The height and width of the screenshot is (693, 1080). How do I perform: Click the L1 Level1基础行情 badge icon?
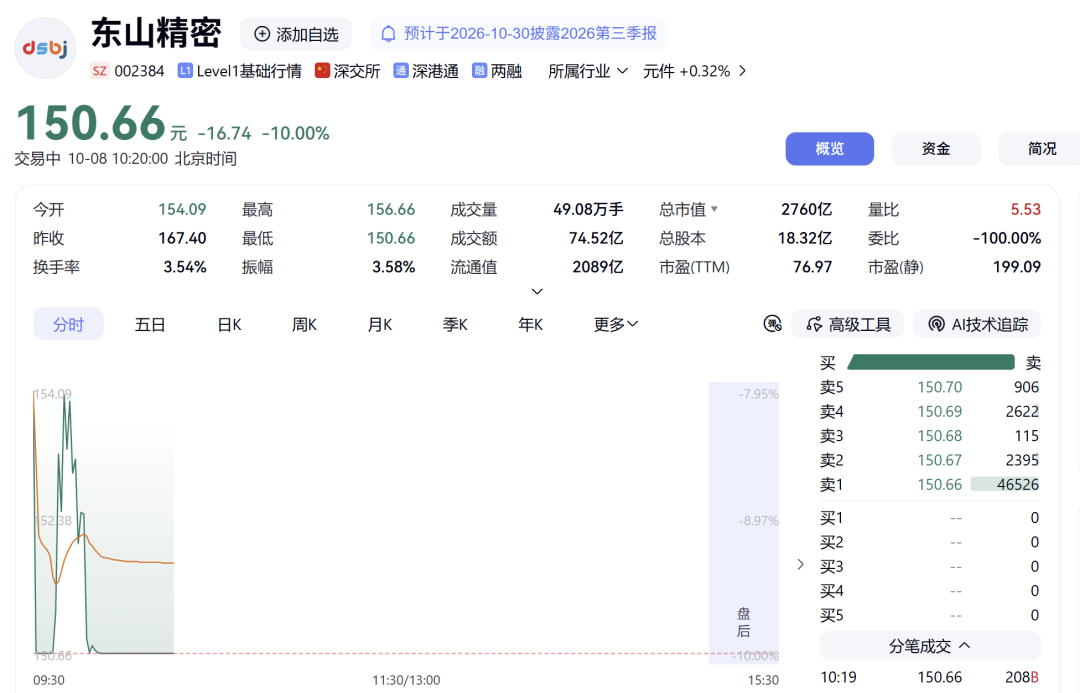point(185,71)
